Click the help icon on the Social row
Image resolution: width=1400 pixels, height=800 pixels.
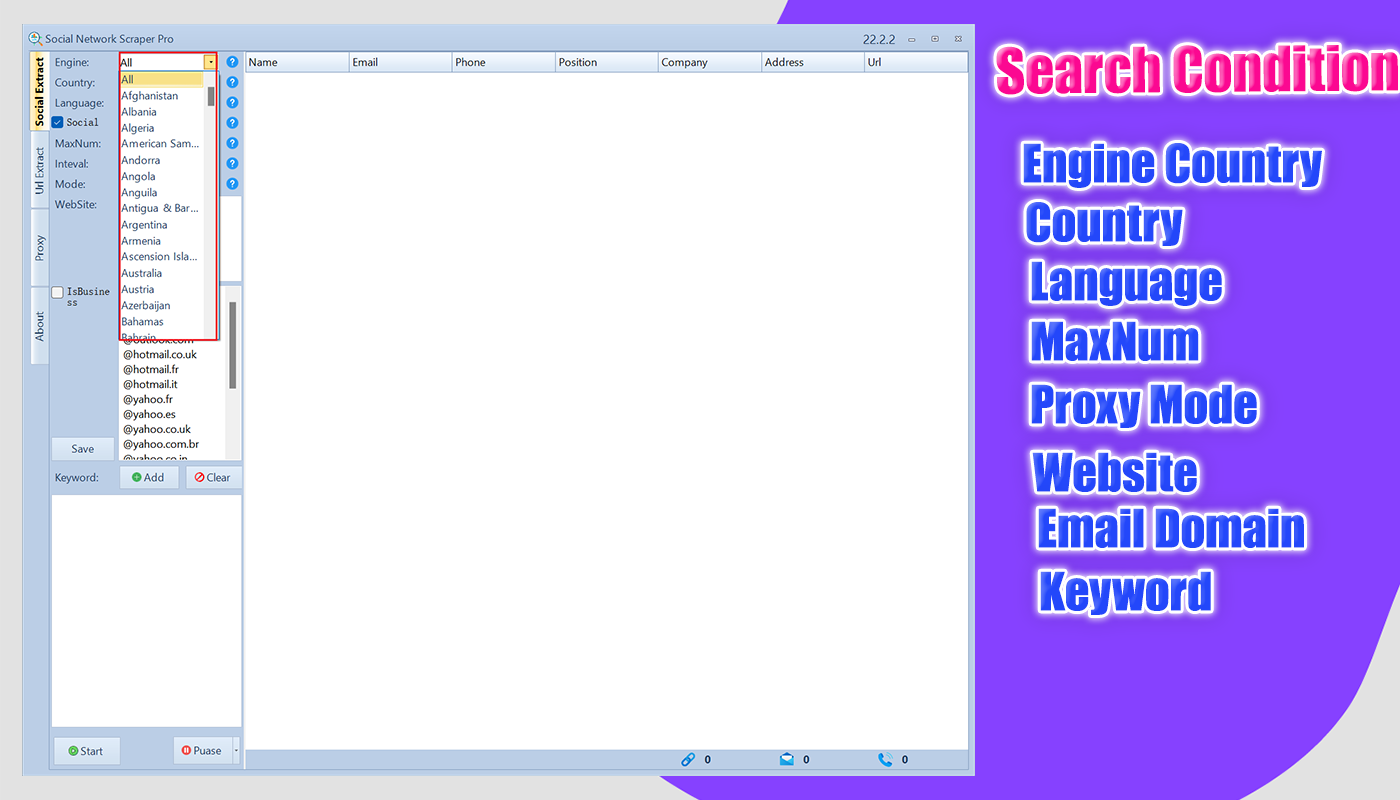pyautogui.click(x=232, y=123)
